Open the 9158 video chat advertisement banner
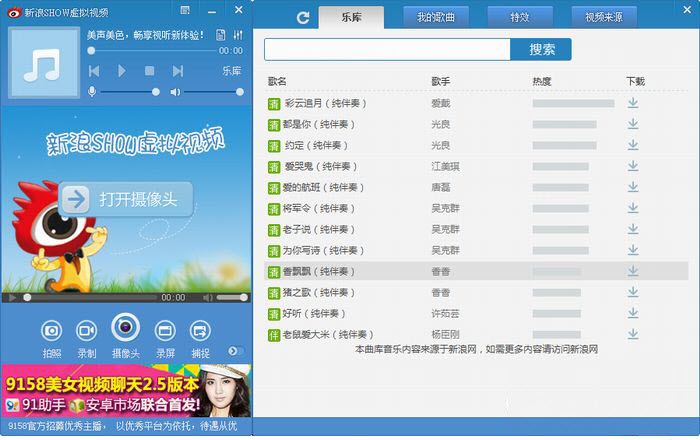The height and width of the screenshot is (440, 700). click(126, 391)
